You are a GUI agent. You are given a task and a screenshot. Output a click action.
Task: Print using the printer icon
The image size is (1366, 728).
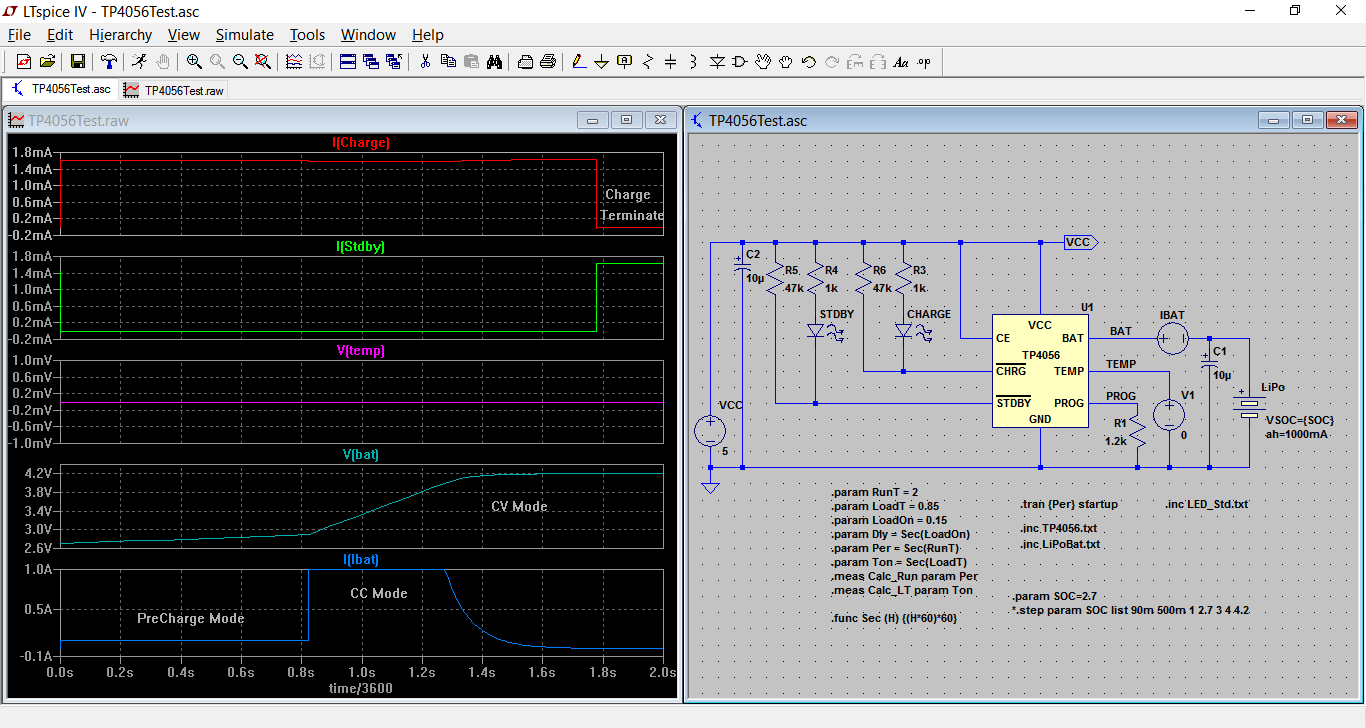pyautogui.click(x=548, y=62)
